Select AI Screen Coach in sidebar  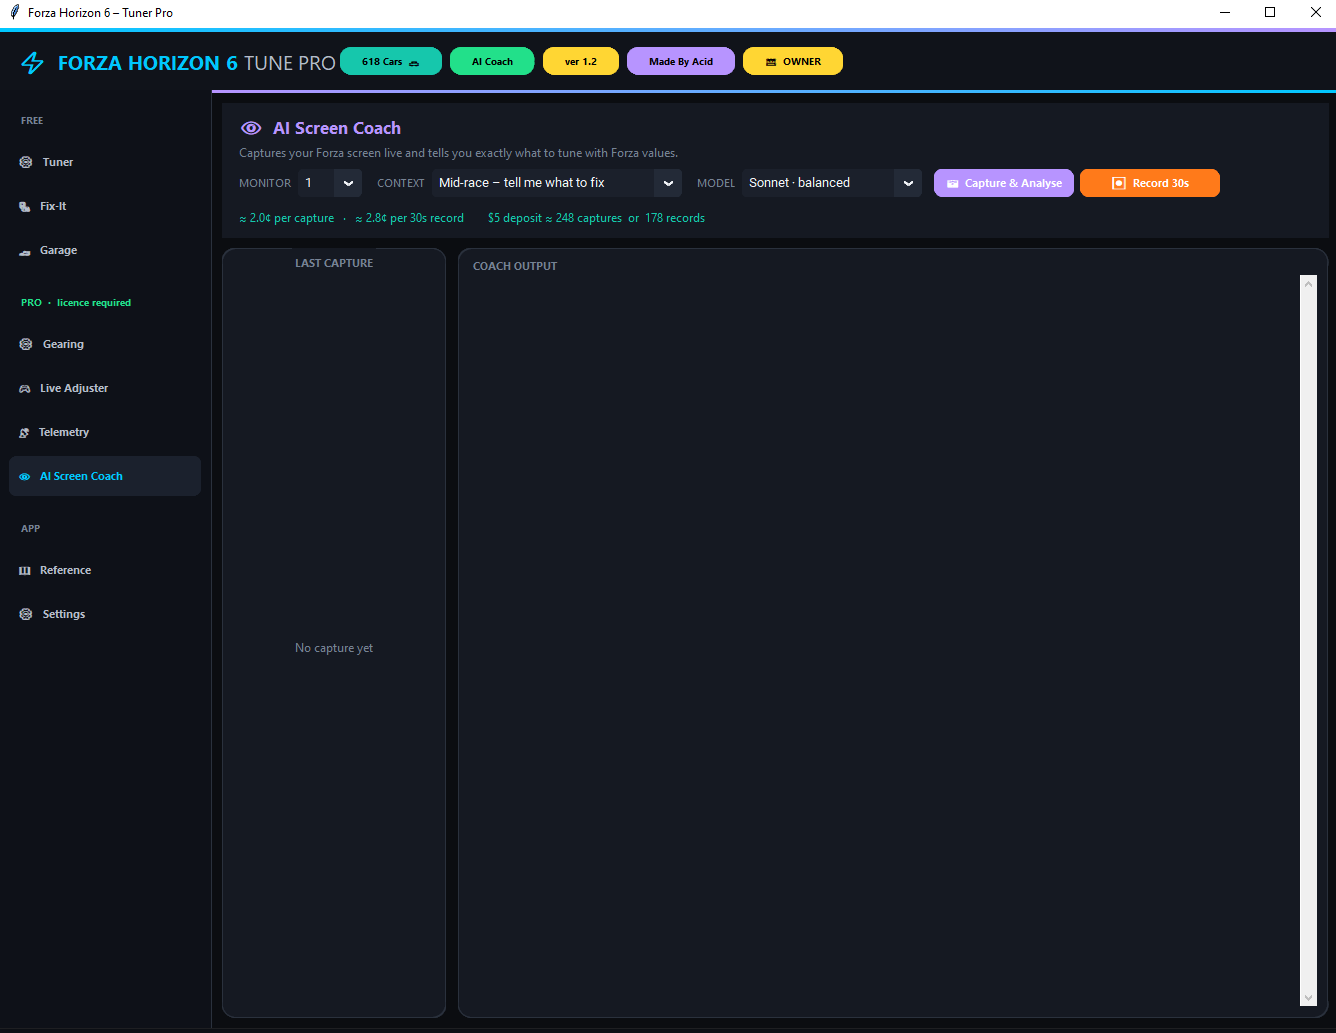click(105, 476)
